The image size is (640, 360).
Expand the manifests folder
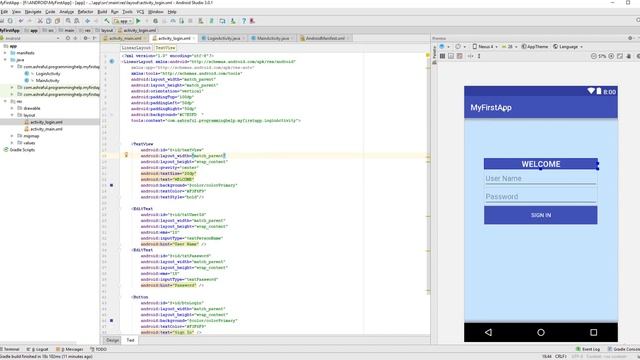(x=5, y=53)
